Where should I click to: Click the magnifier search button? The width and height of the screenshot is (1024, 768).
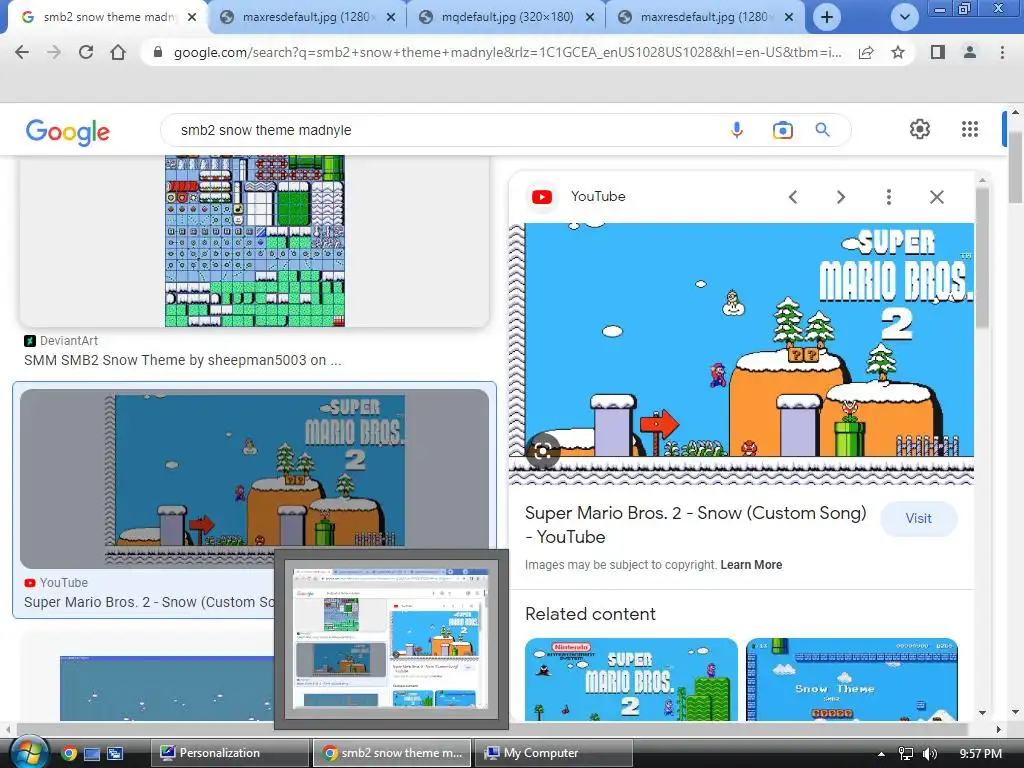click(x=822, y=130)
